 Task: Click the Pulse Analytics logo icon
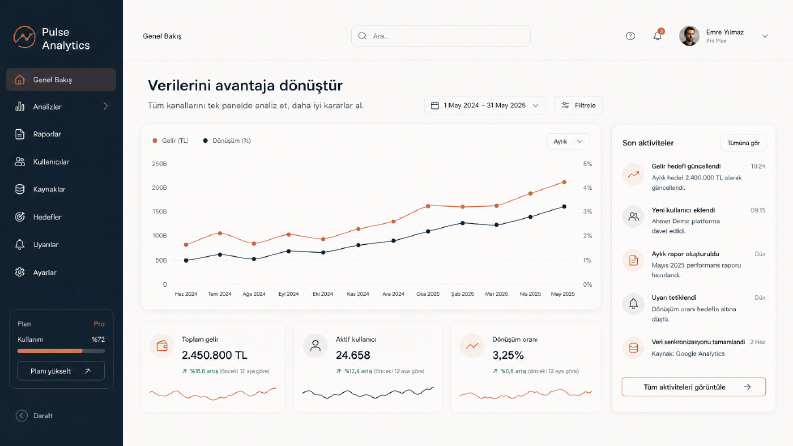pyautogui.click(x=24, y=37)
